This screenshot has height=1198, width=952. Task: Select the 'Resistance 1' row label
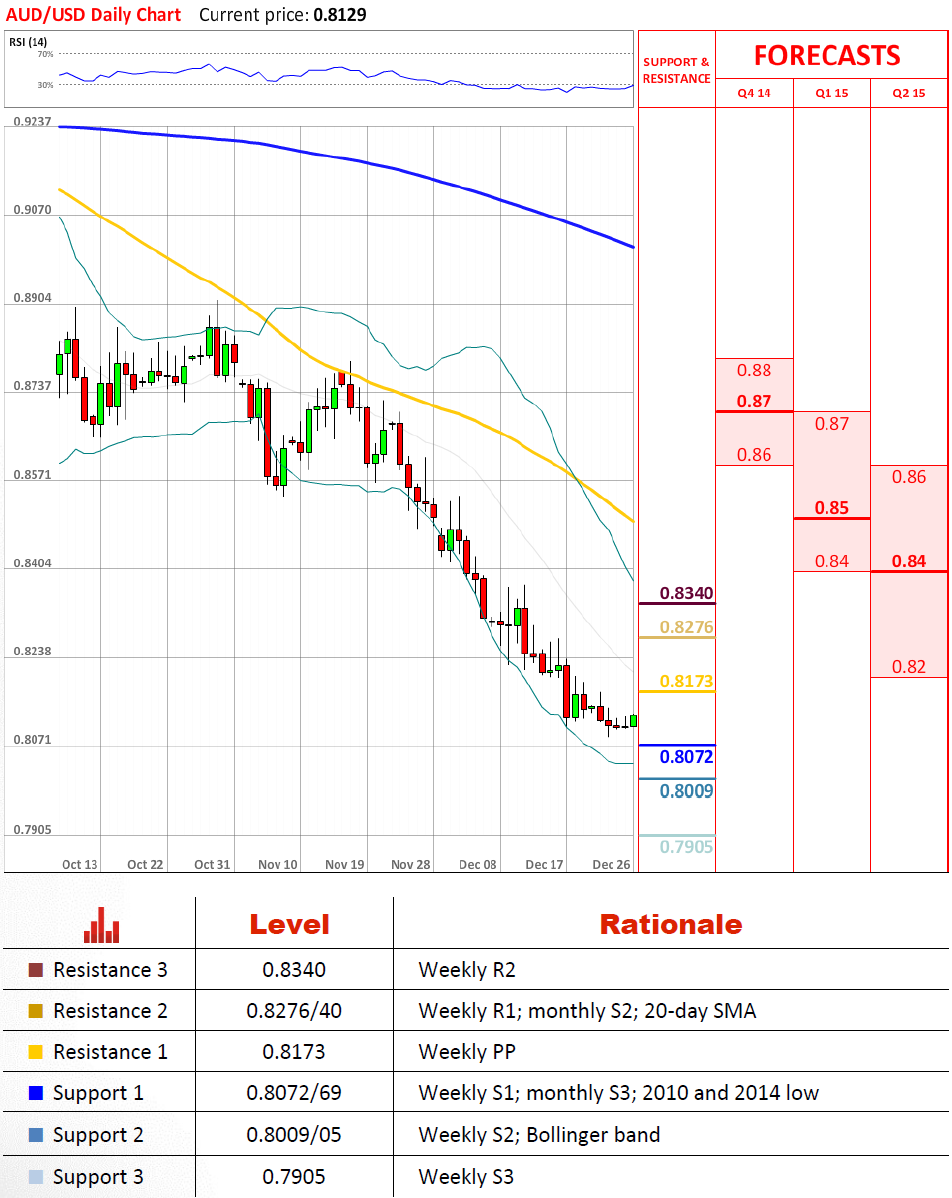tap(110, 1052)
